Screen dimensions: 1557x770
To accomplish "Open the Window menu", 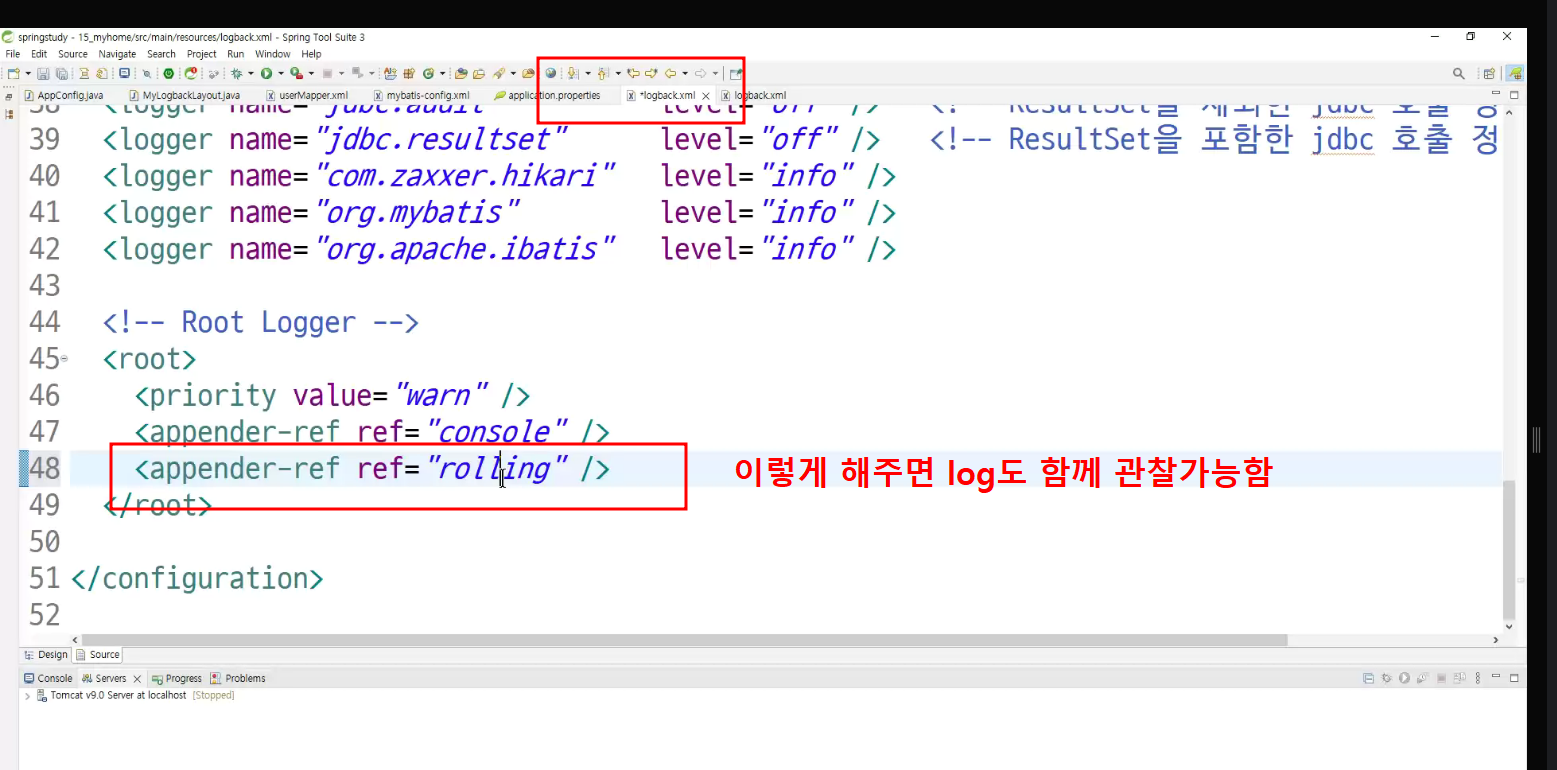I will (x=273, y=54).
